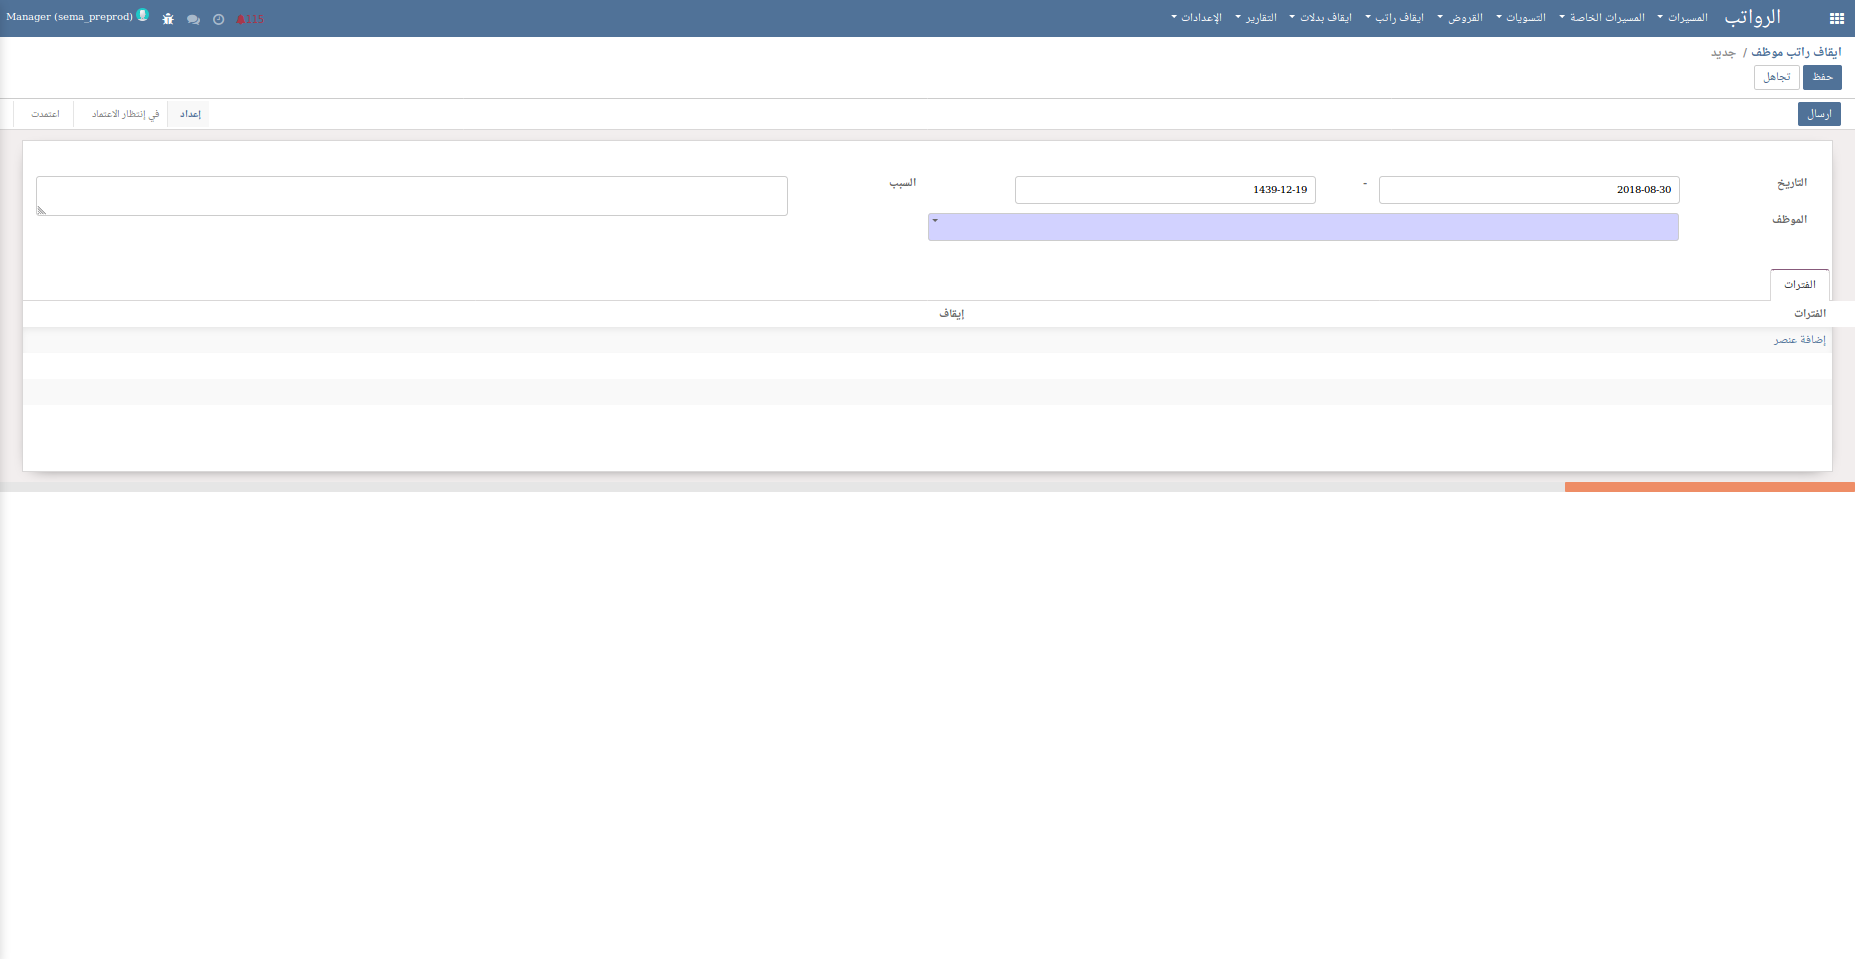
Task: Open the الموظف employee dropdown field
Action: [1302, 227]
